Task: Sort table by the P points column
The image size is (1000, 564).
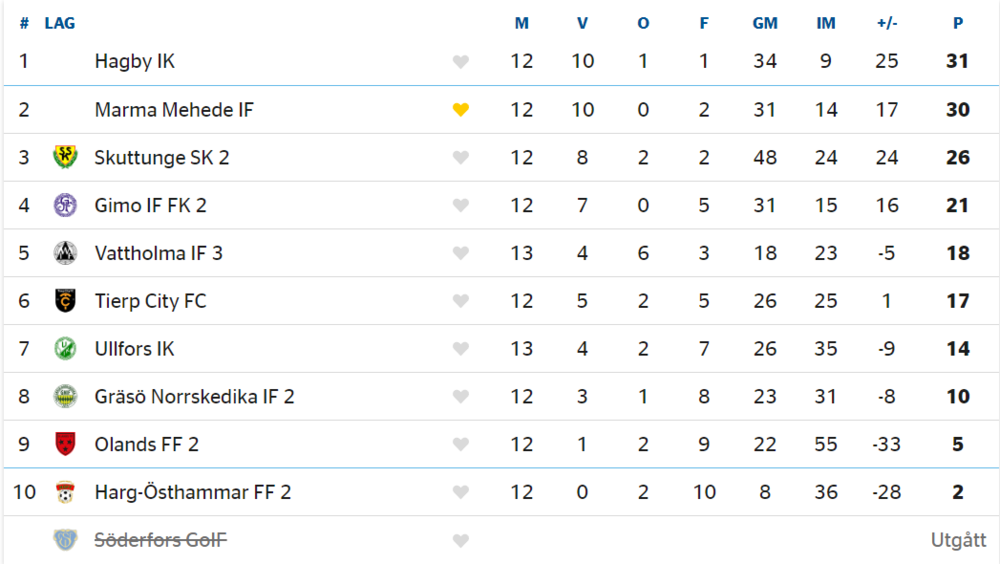Action: pyautogui.click(x=958, y=24)
